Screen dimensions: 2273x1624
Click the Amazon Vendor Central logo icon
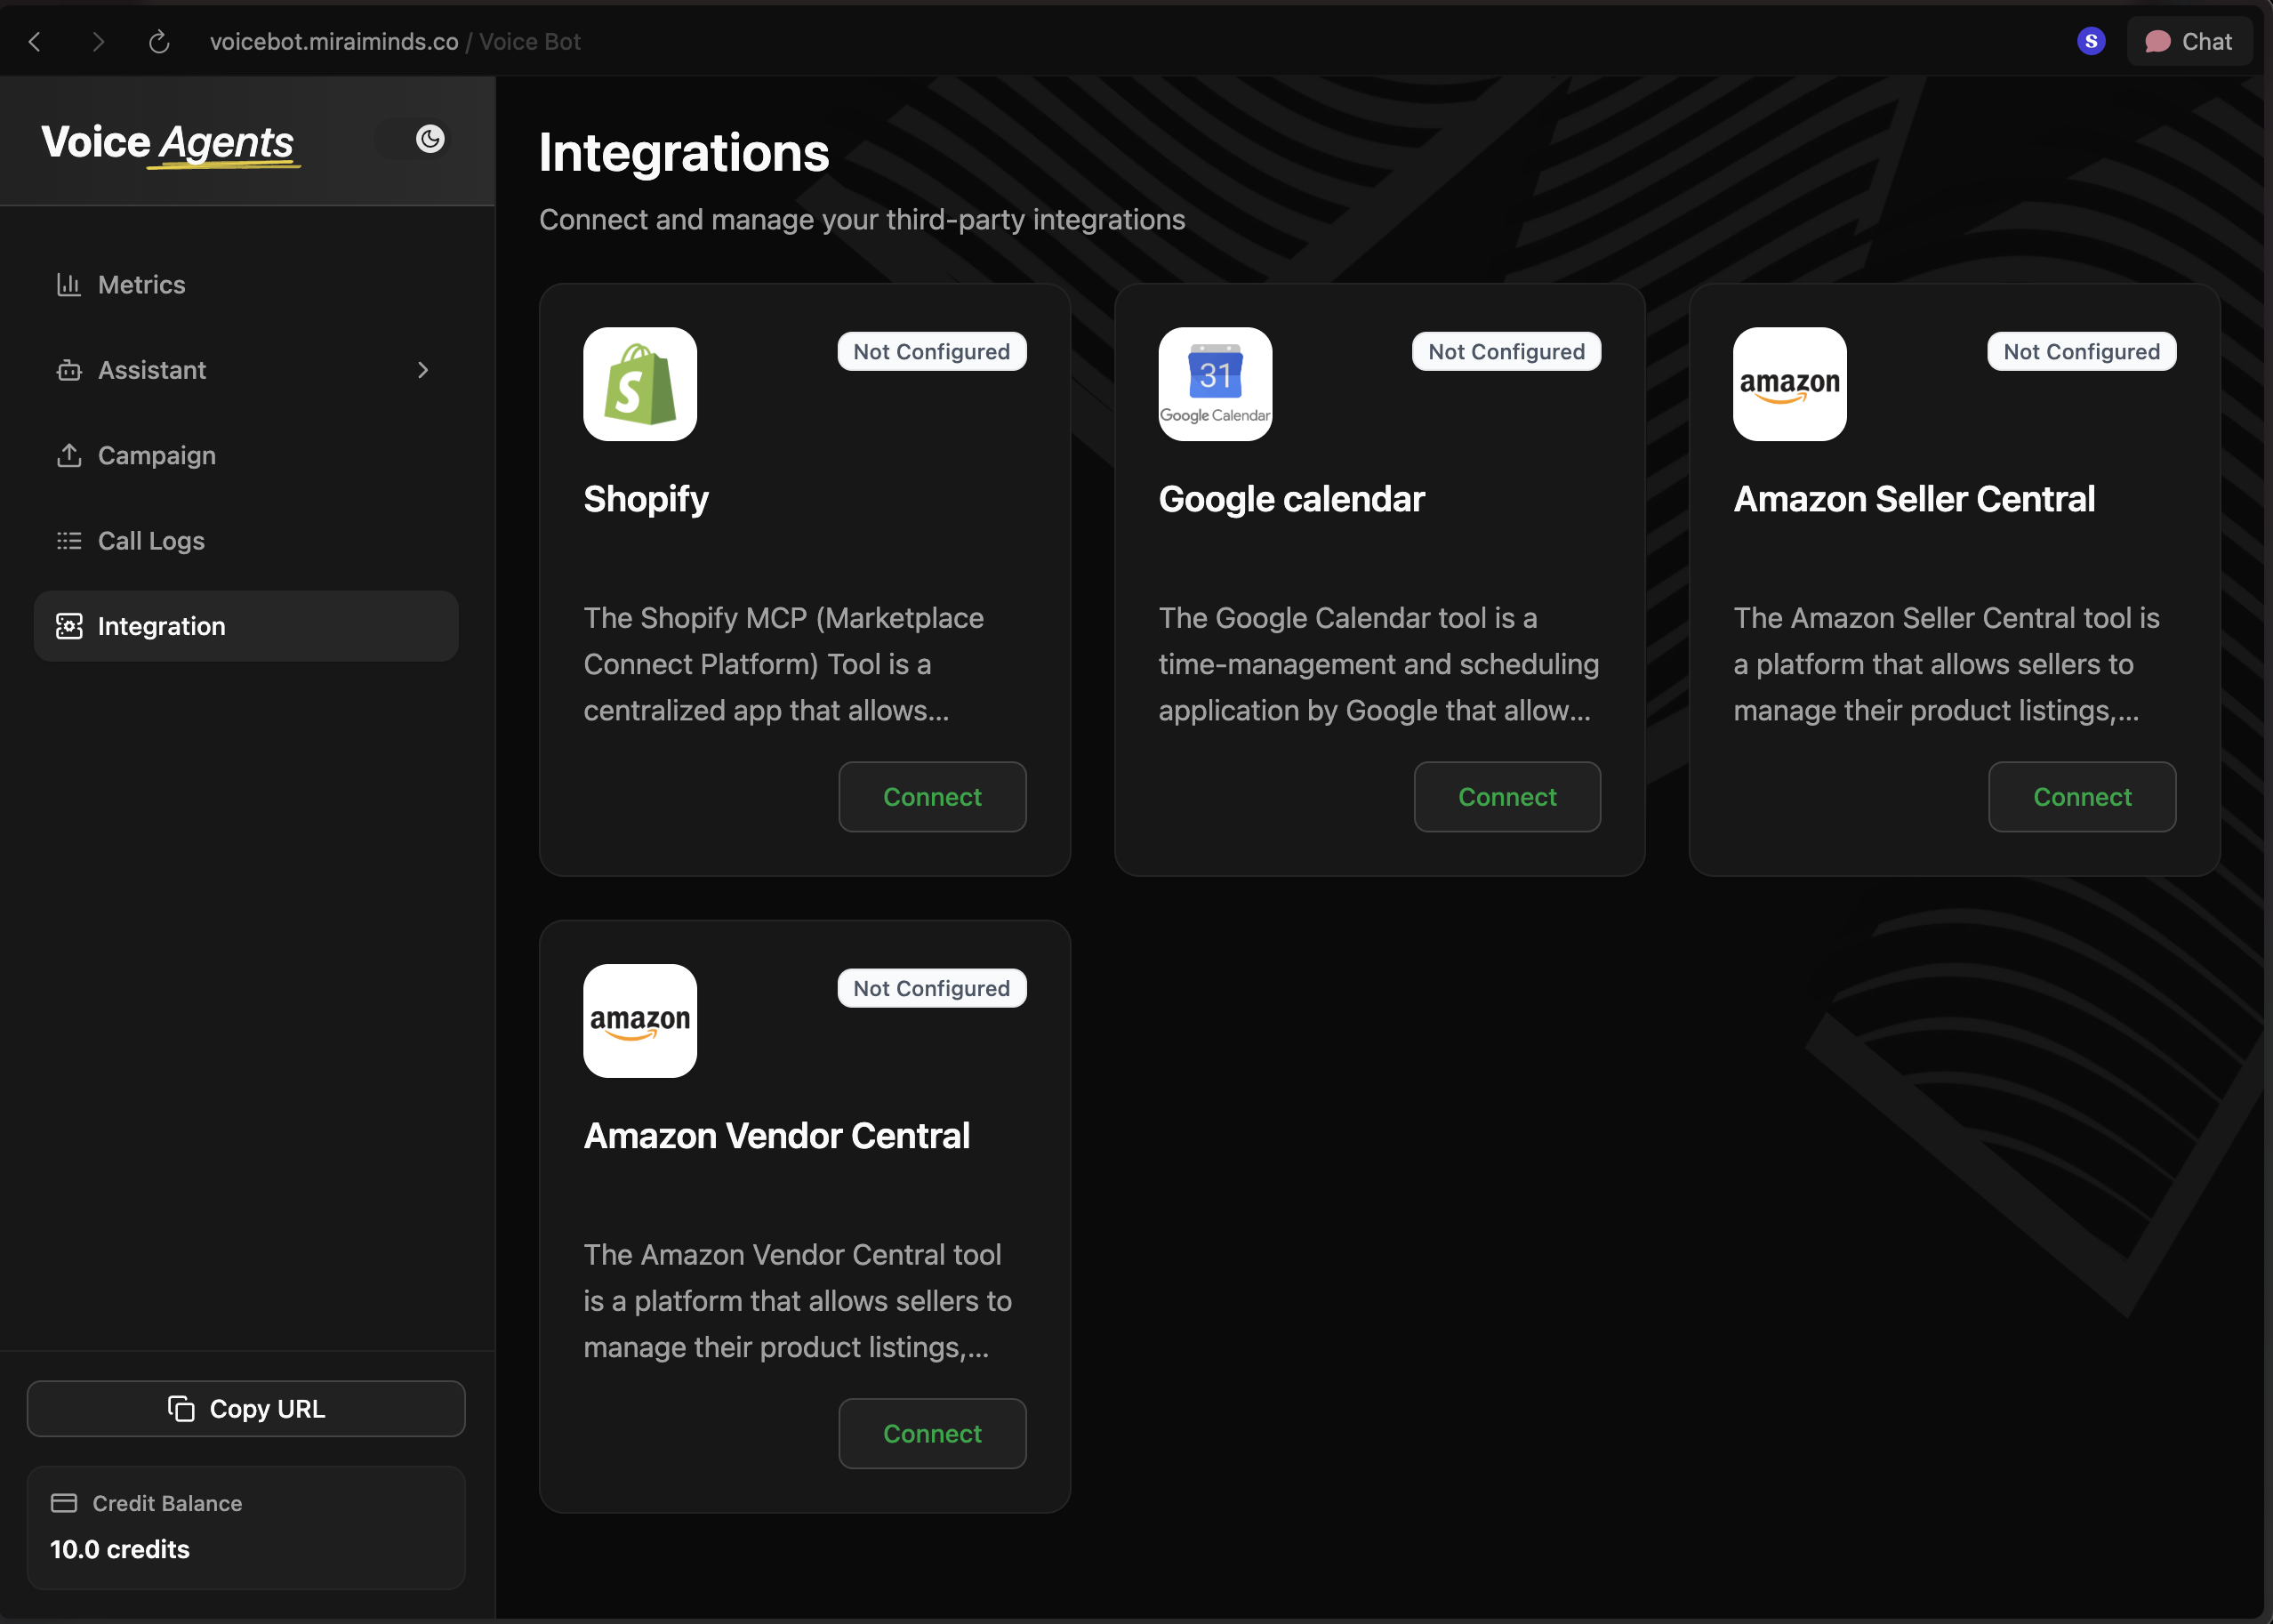639,1020
